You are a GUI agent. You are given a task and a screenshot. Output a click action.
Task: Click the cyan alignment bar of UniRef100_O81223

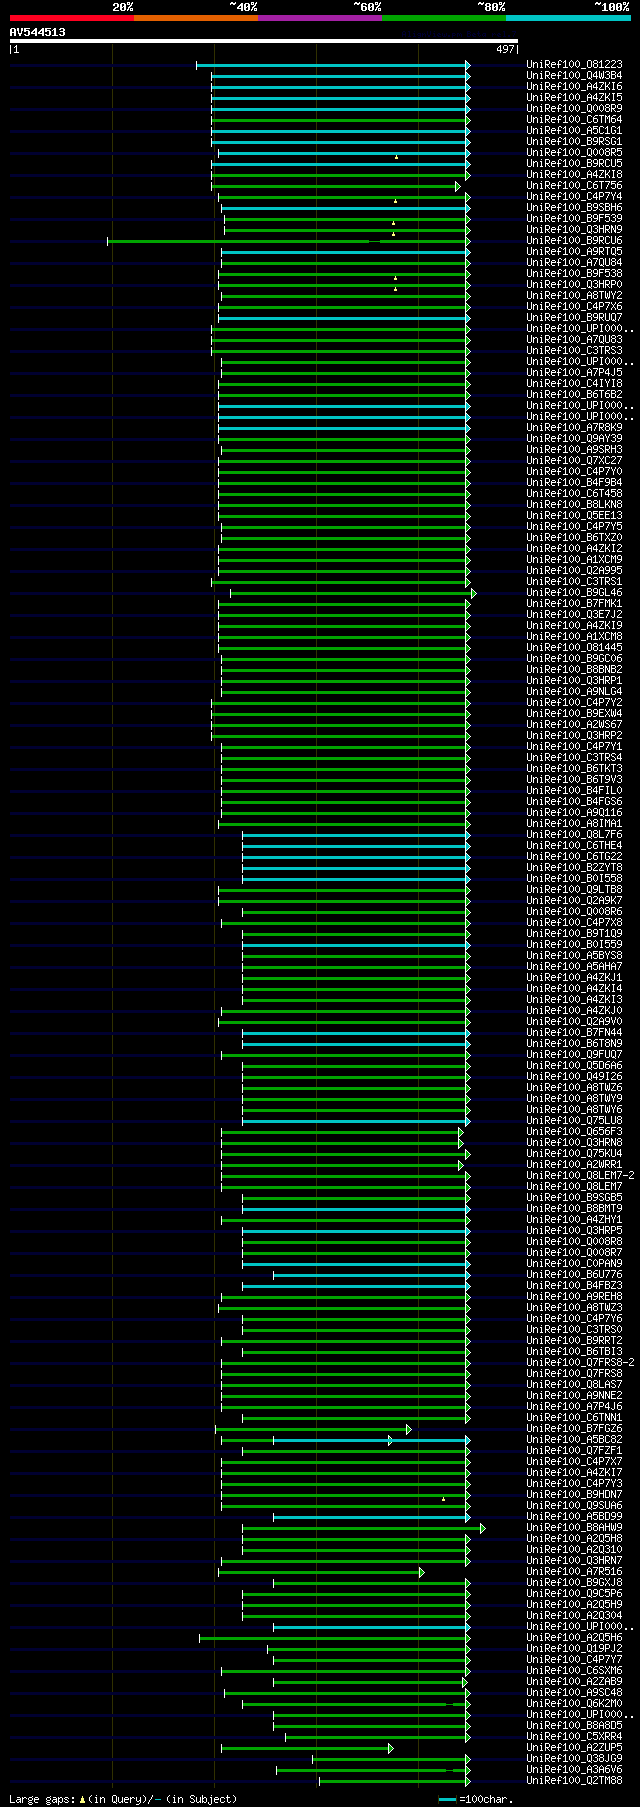333,65
